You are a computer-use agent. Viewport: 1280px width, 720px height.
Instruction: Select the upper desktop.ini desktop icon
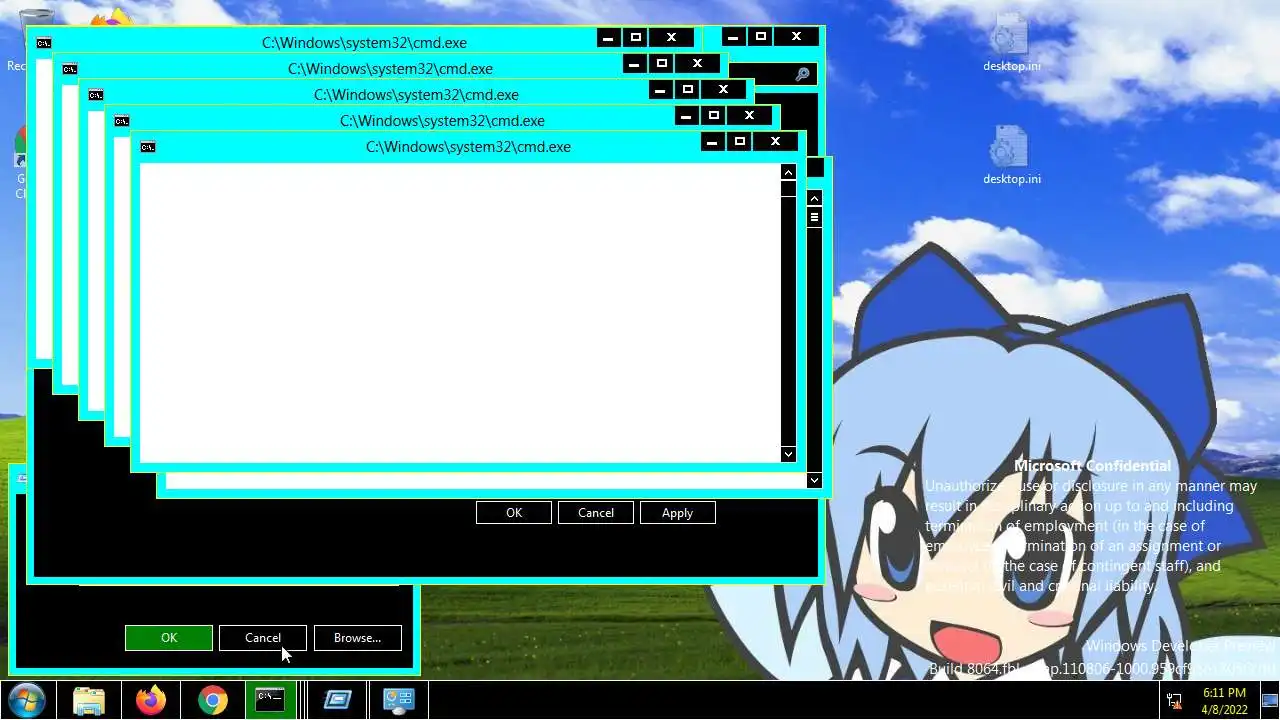[x=1011, y=43]
